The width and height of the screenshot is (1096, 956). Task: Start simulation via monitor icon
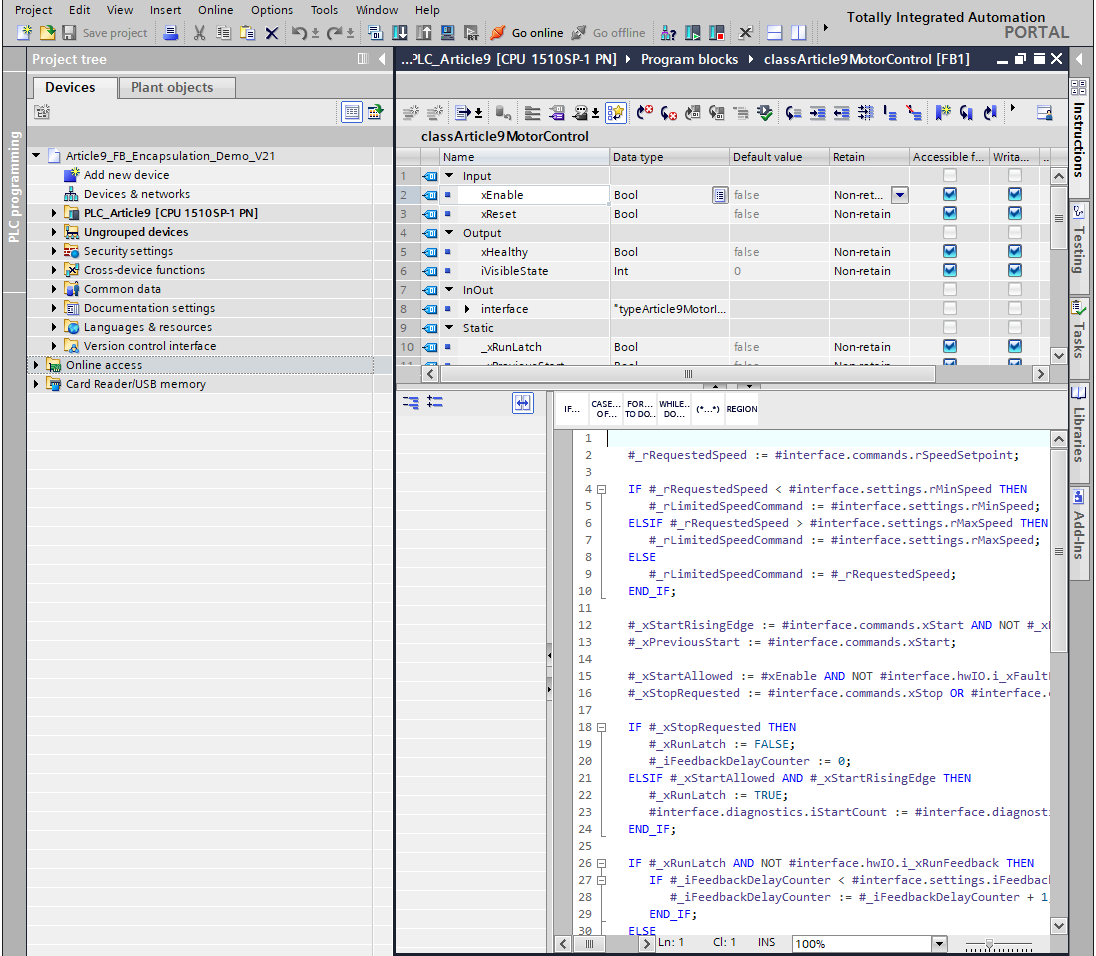tap(448, 32)
